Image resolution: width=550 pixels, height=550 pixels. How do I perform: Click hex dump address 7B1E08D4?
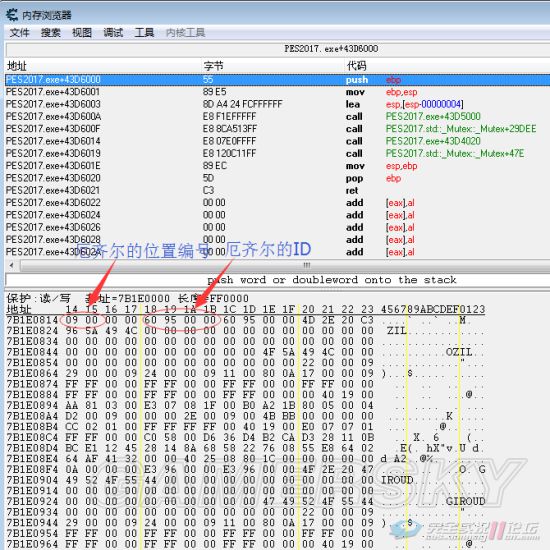tap(32, 448)
